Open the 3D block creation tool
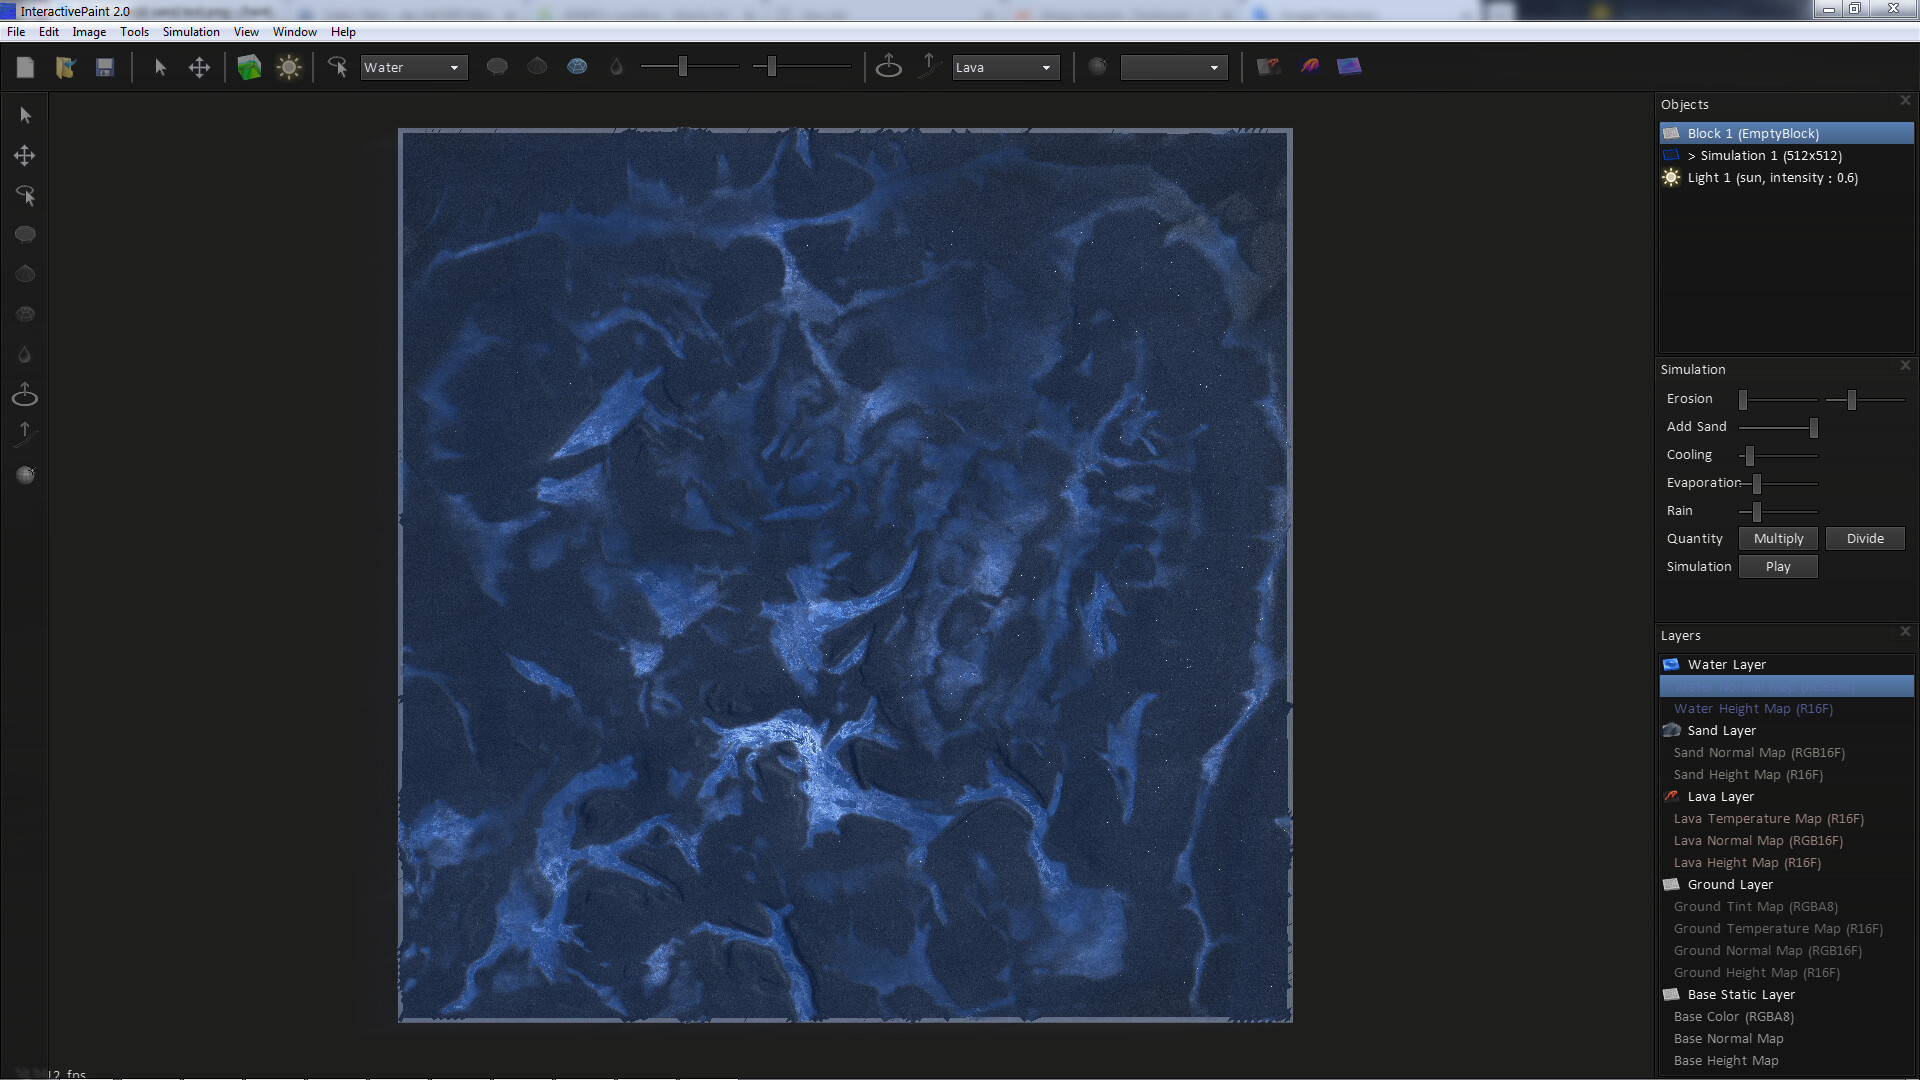 249,66
